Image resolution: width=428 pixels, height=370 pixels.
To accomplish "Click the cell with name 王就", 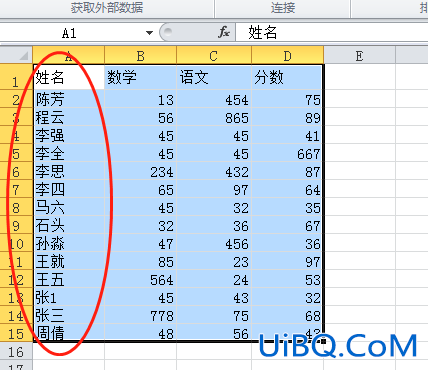I will point(69,261).
